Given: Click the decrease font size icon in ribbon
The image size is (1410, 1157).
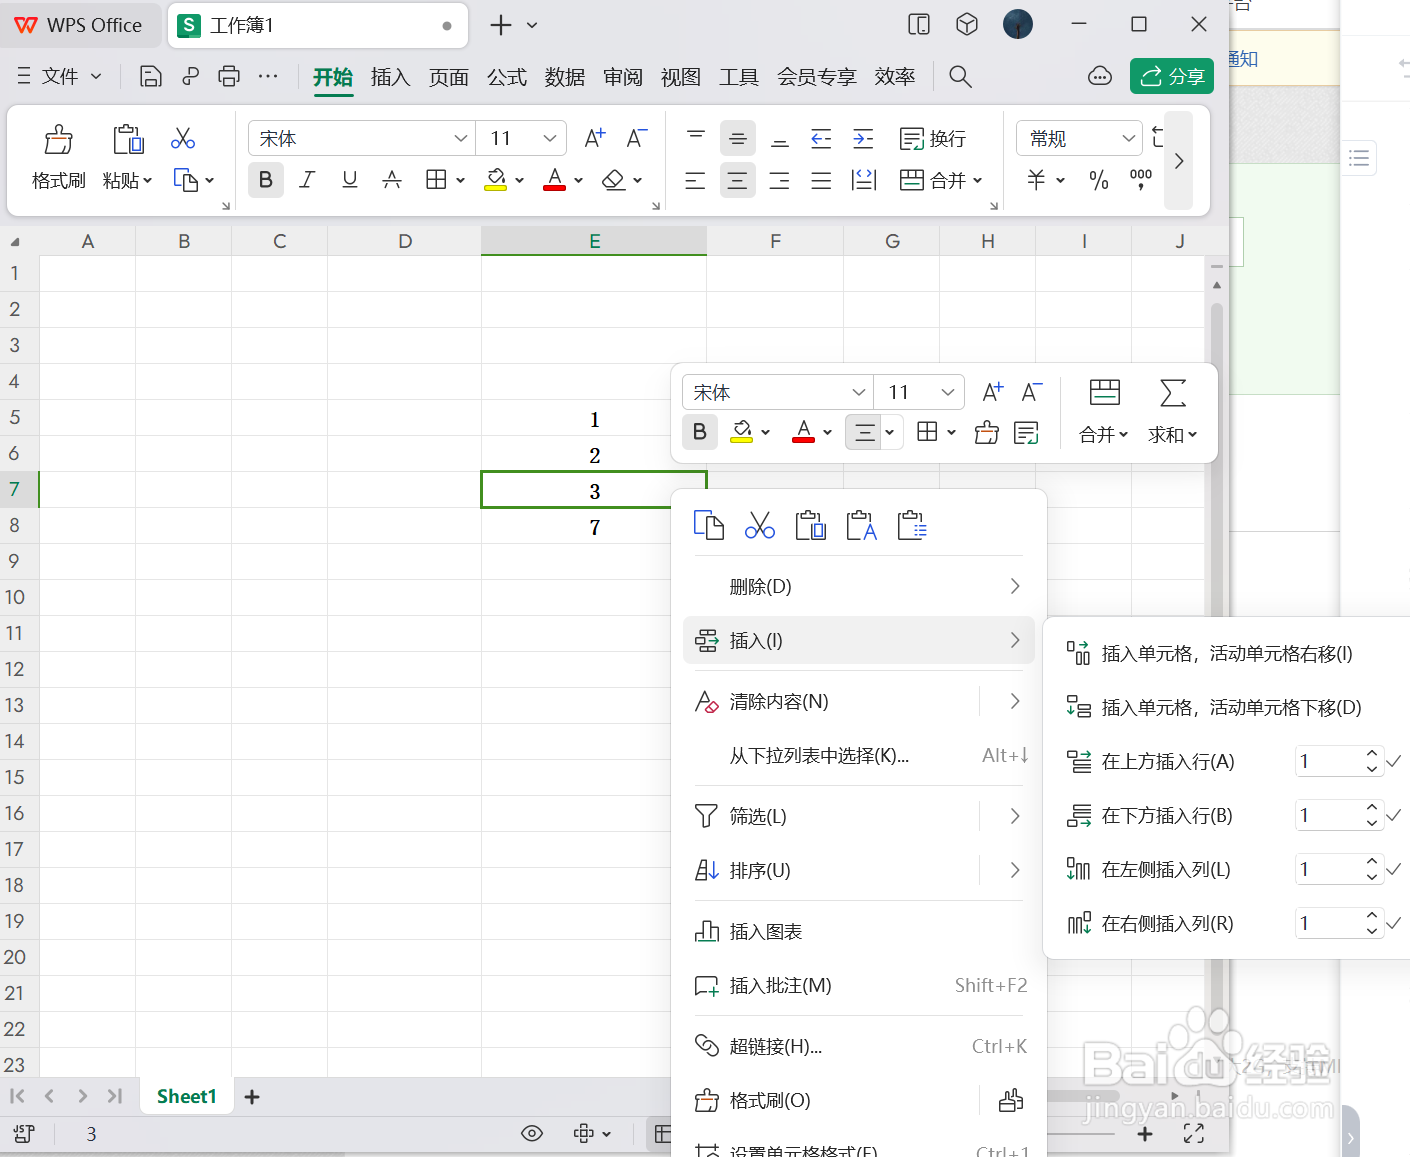Looking at the screenshot, I should click(636, 138).
